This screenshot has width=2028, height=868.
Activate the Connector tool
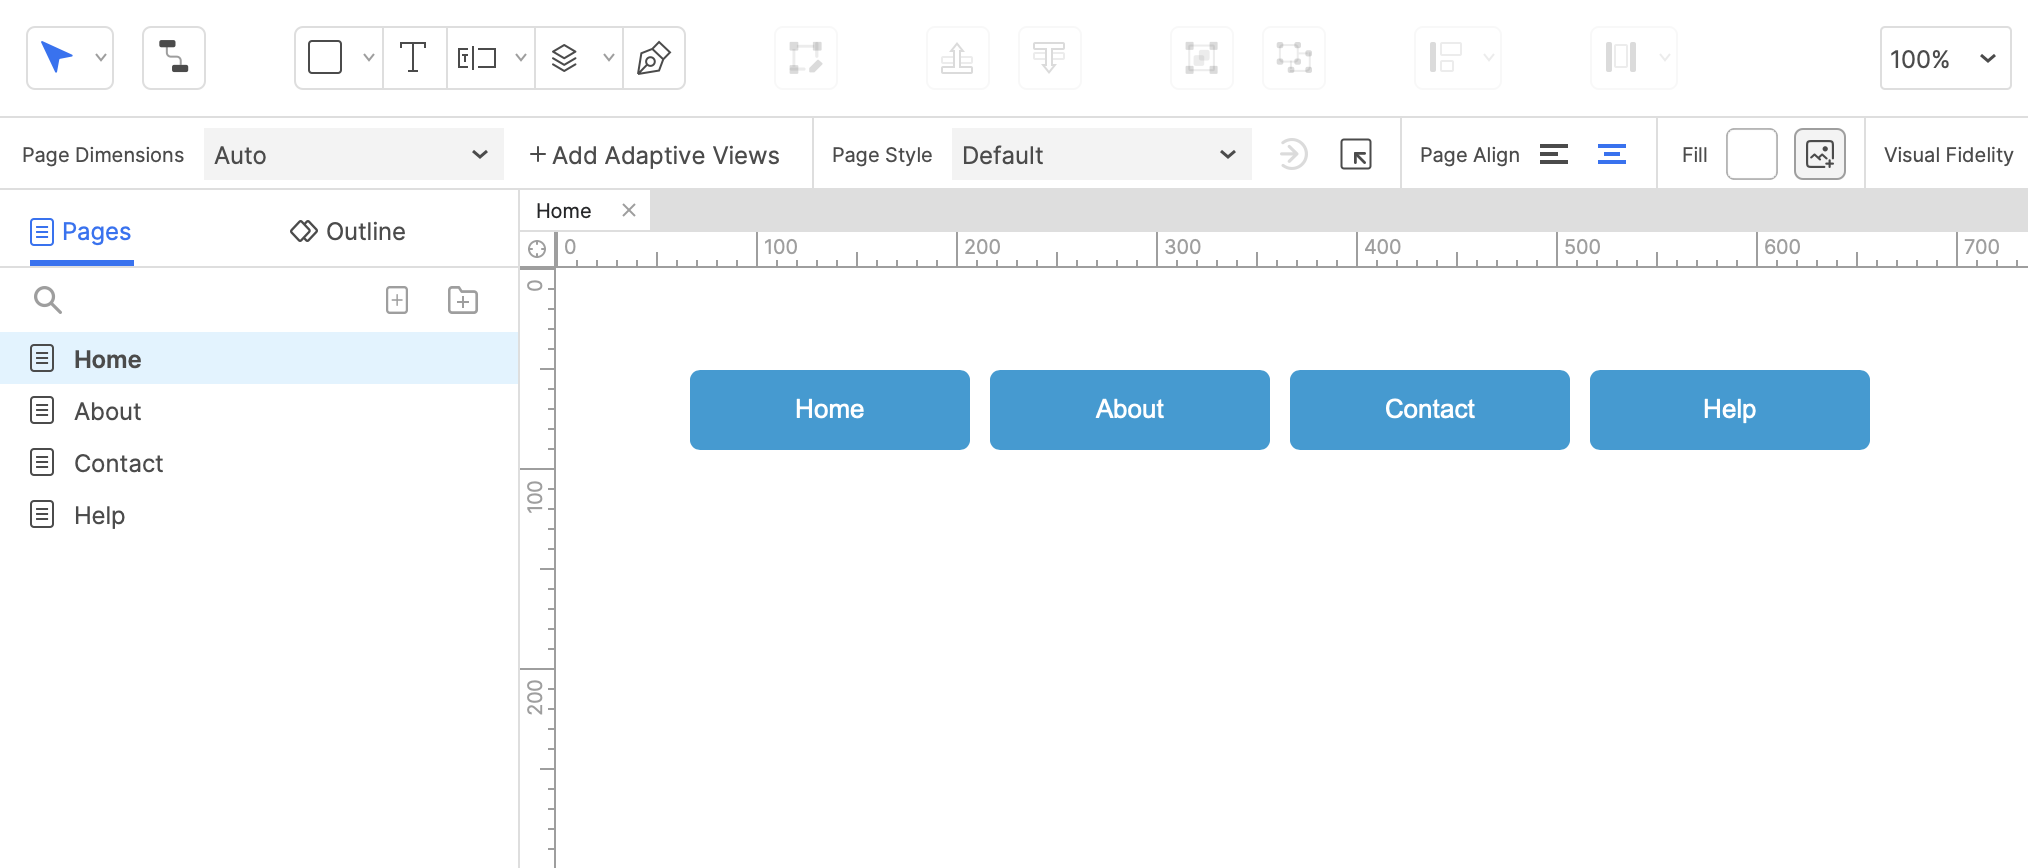click(x=174, y=58)
